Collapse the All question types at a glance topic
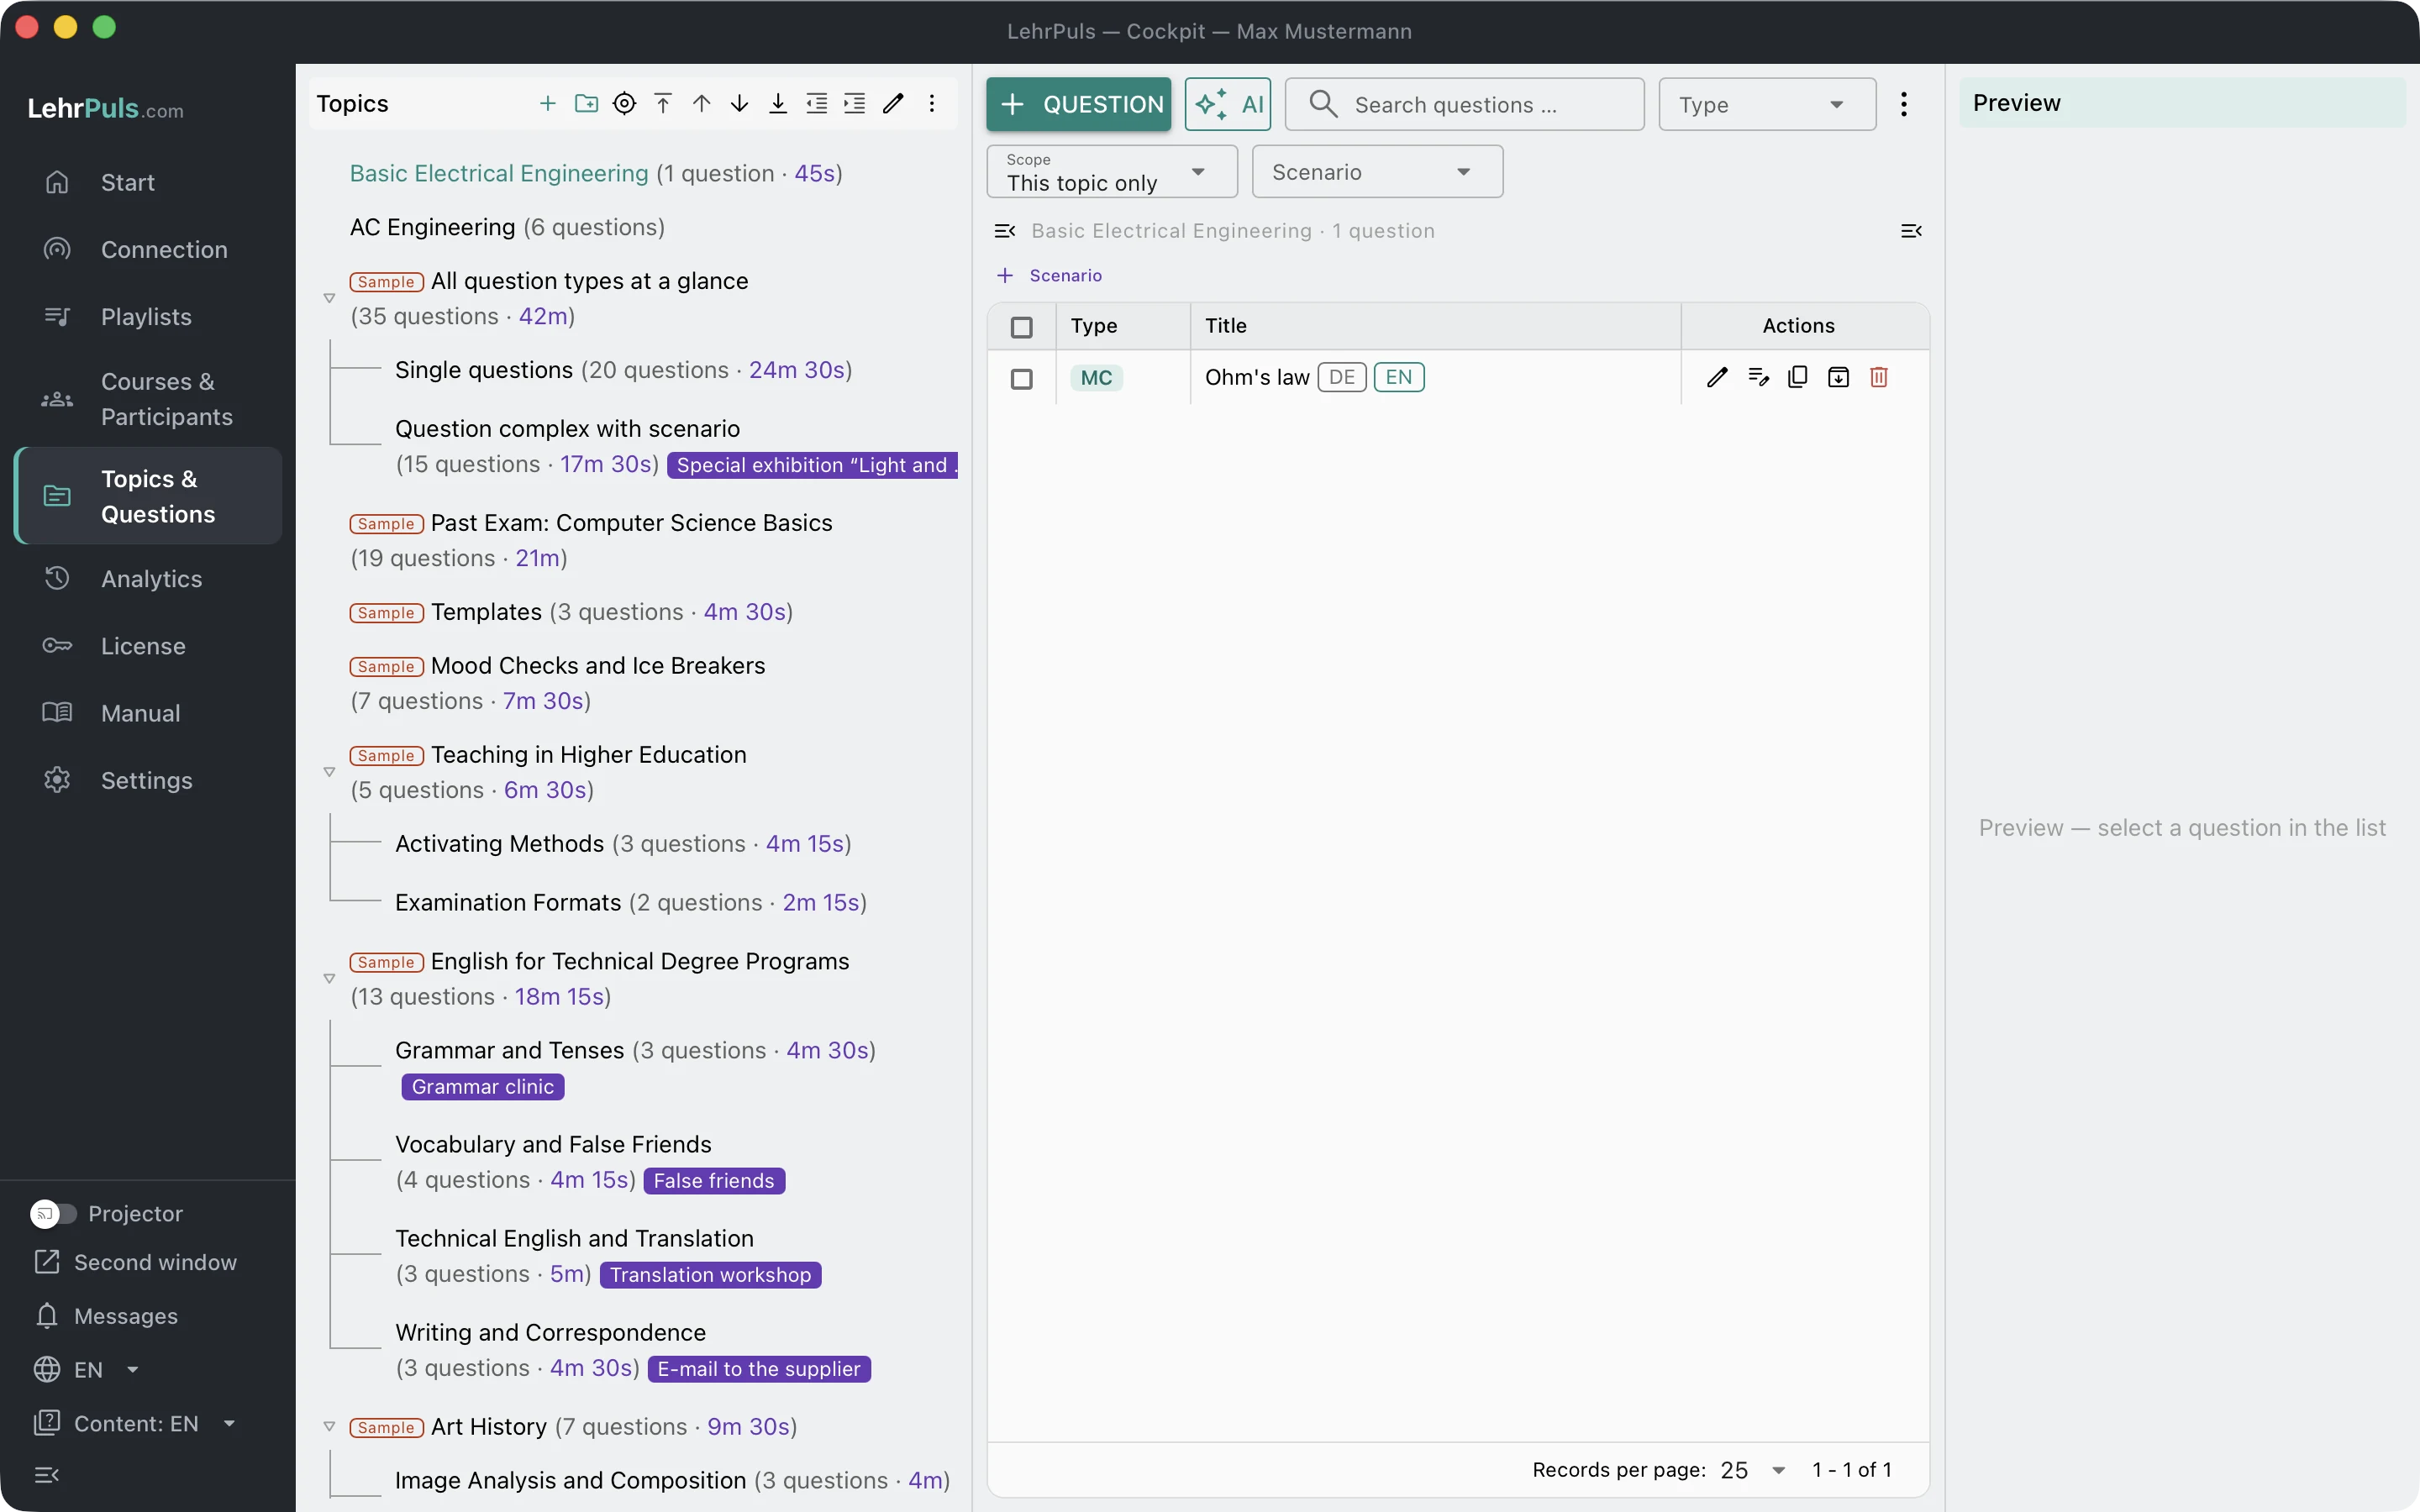This screenshot has height=1512, width=2420. click(329, 298)
